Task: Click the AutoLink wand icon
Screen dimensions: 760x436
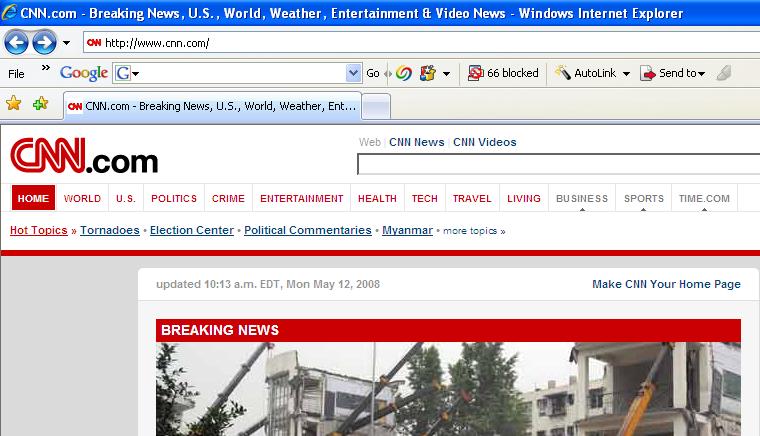Action: 563,73
